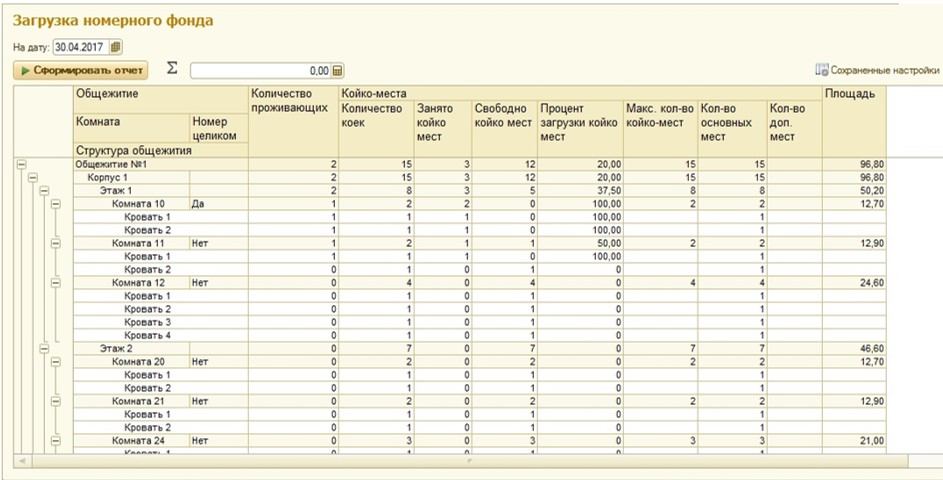Collapse the Комната 21 rows
Viewport: 943px width, 480px height.
55,400
